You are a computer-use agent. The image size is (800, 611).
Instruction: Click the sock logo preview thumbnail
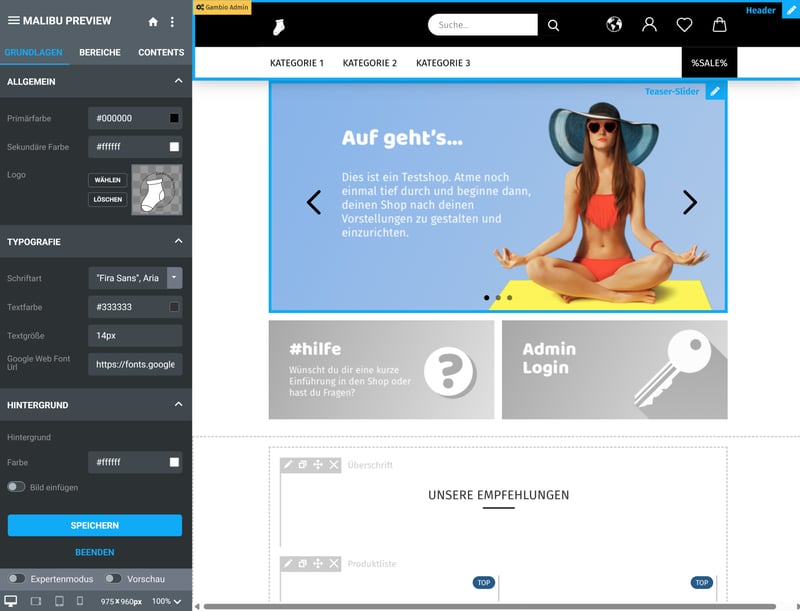point(157,190)
